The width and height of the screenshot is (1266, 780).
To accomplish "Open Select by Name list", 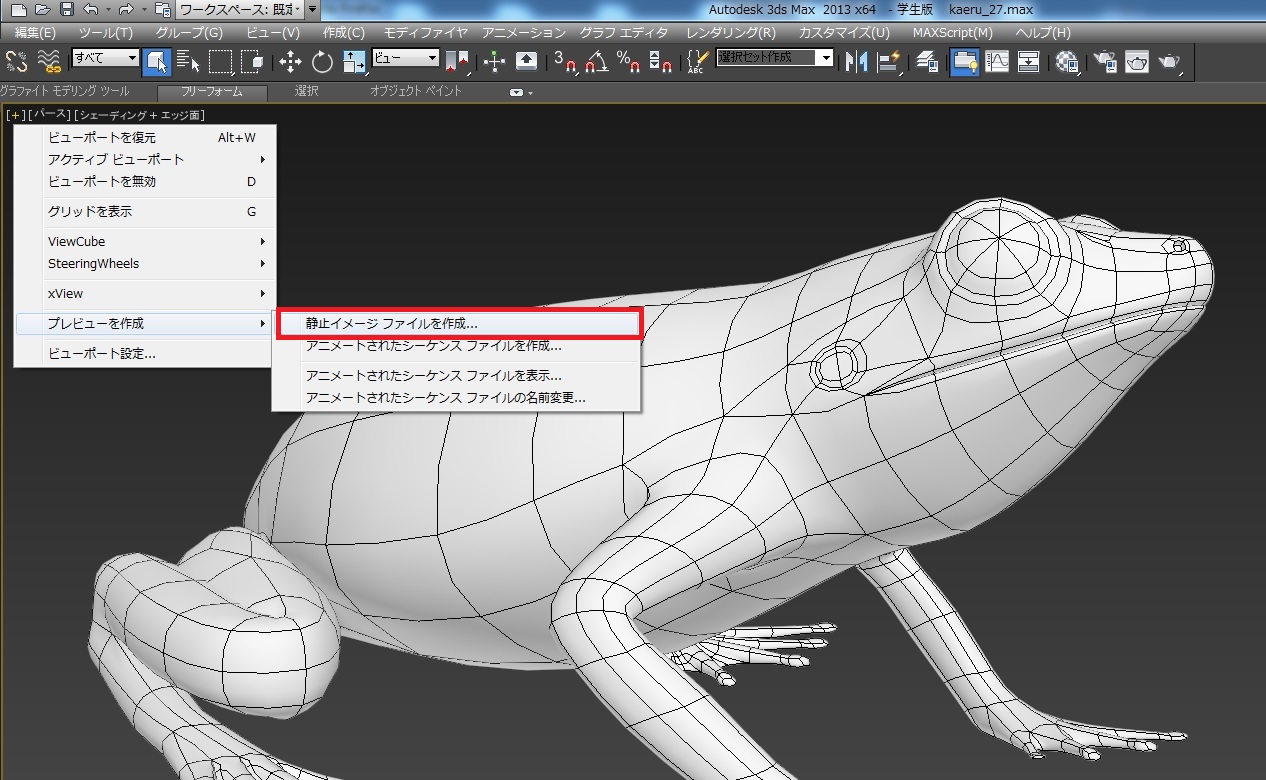I will pos(188,62).
